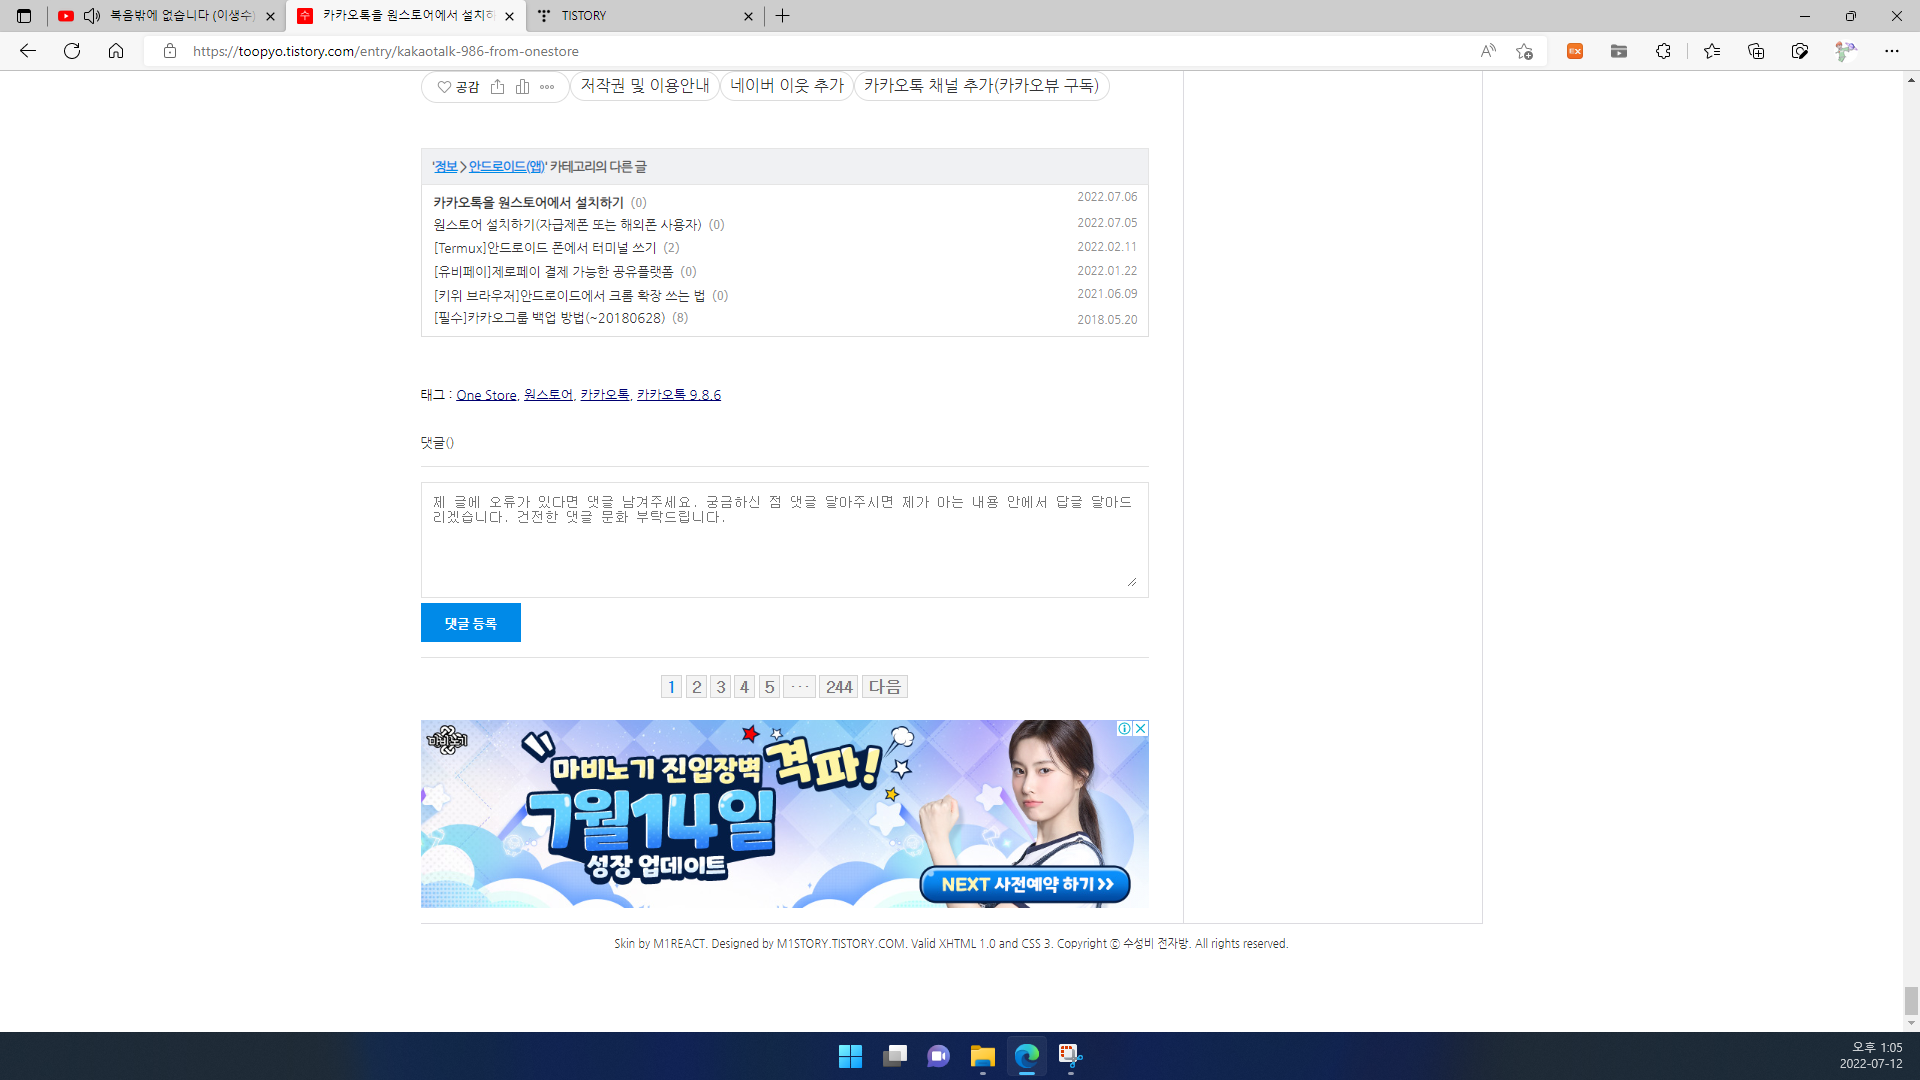Screen dimensions: 1920x1080
Task: Open Favorites bar star-list dropdown
Action: point(1713,51)
